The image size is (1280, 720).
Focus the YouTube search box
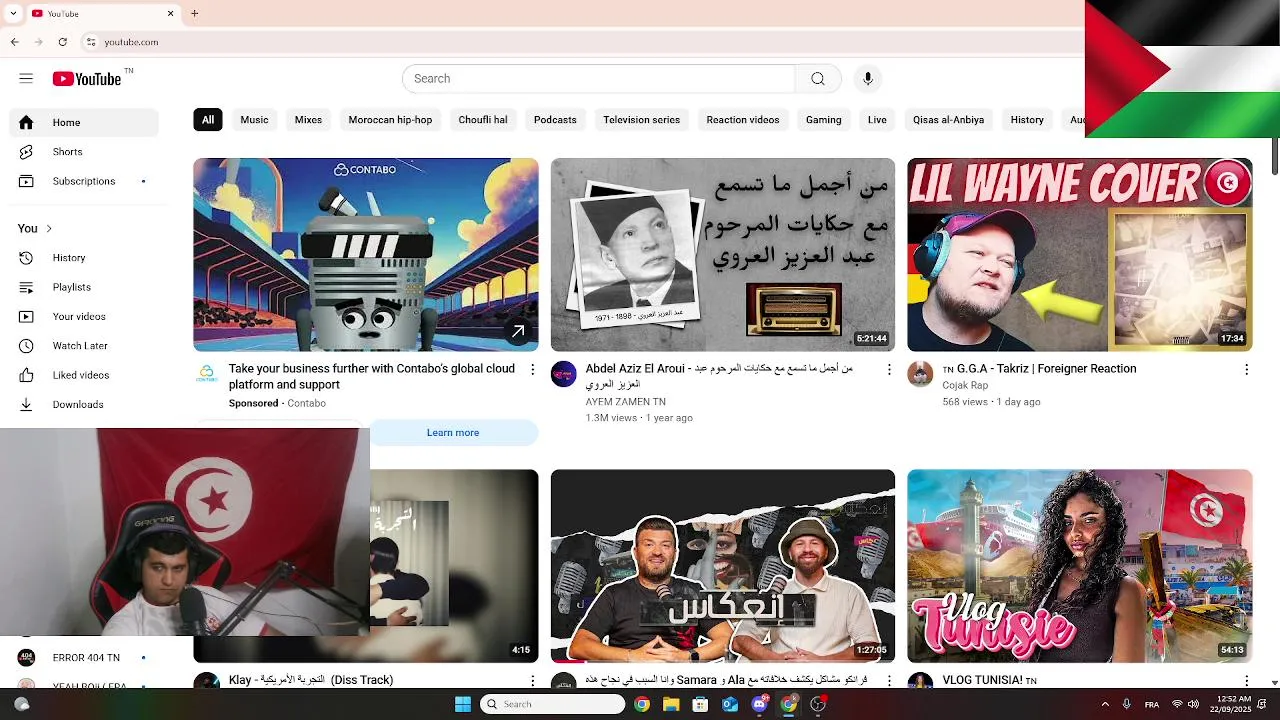pyautogui.click(x=598, y=78)
